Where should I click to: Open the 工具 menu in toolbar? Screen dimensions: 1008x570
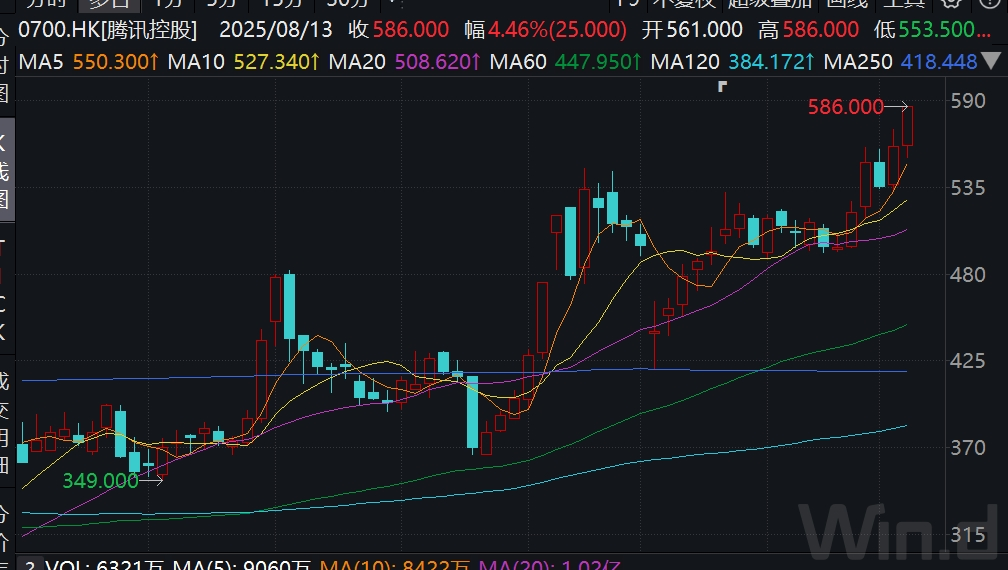(x=904, y=4)
